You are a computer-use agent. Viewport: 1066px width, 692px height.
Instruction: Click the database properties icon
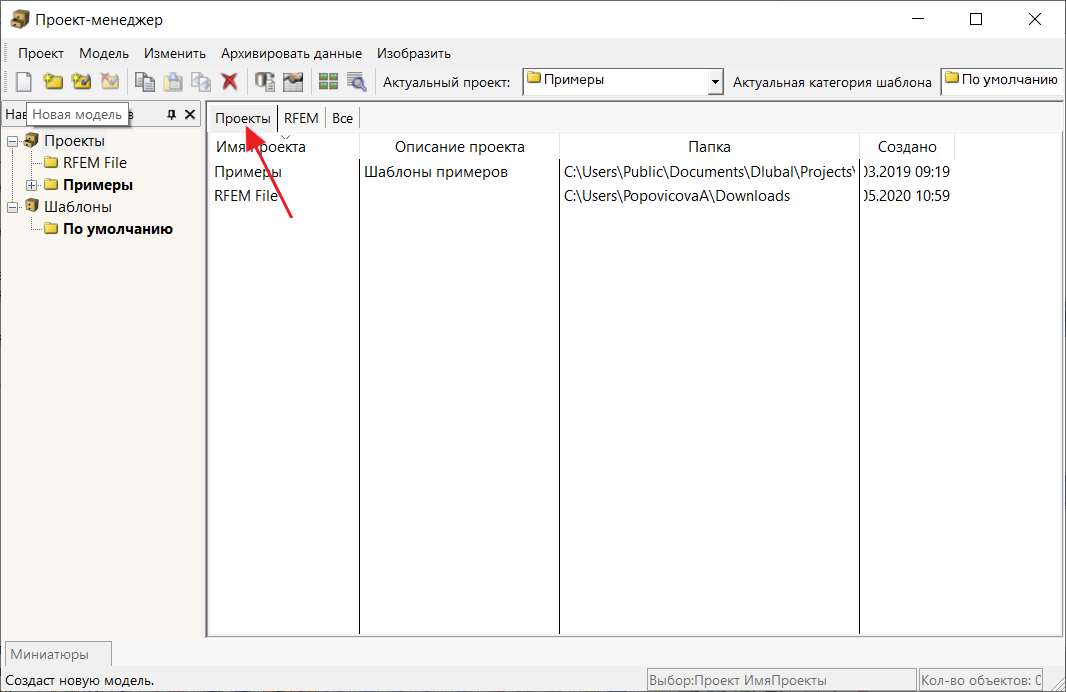point(264,82)
